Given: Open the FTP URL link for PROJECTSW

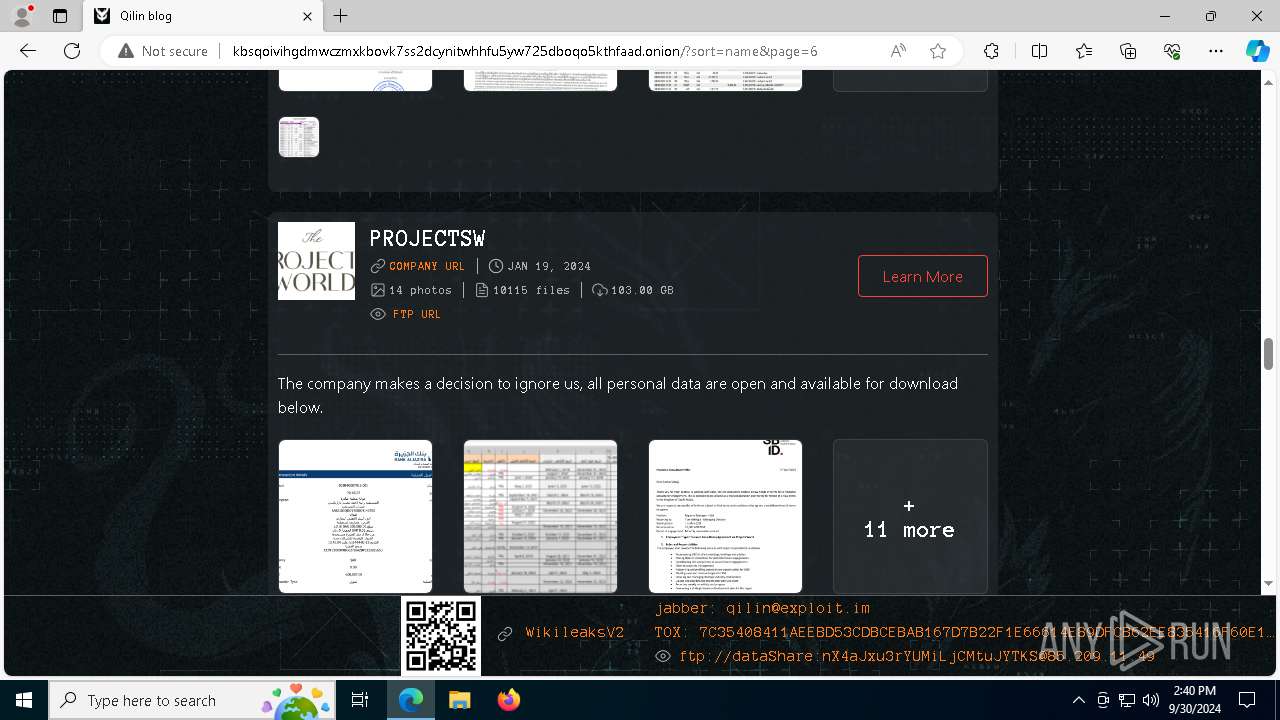Looking at the screenshot, I should point(417,314).
